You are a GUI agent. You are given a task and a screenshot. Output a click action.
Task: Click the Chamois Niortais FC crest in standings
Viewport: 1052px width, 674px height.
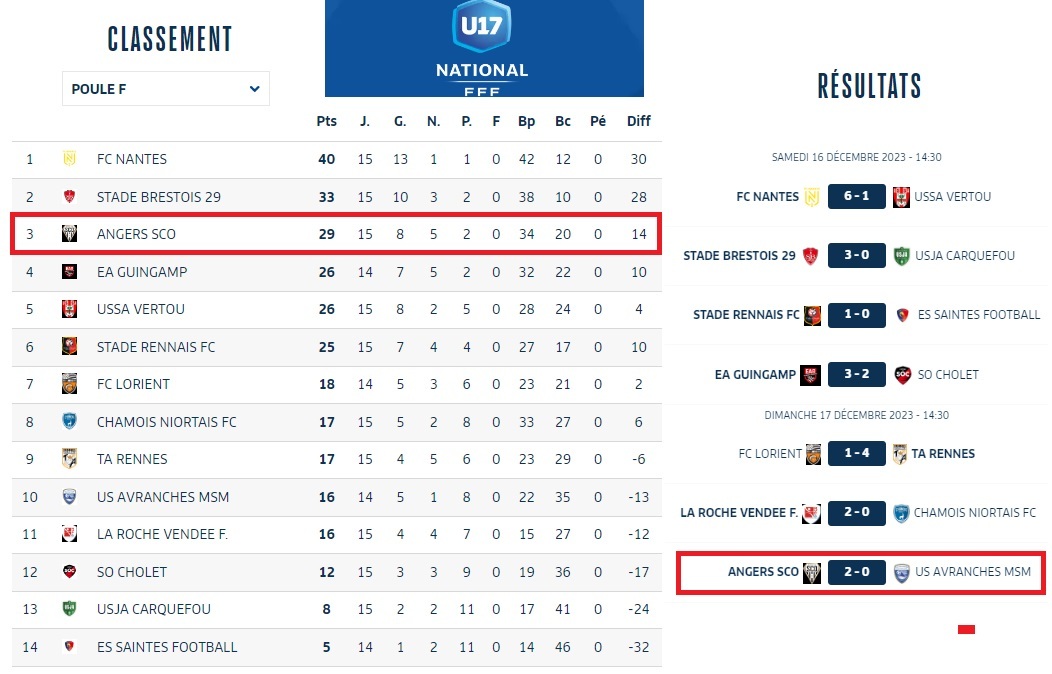70,422
